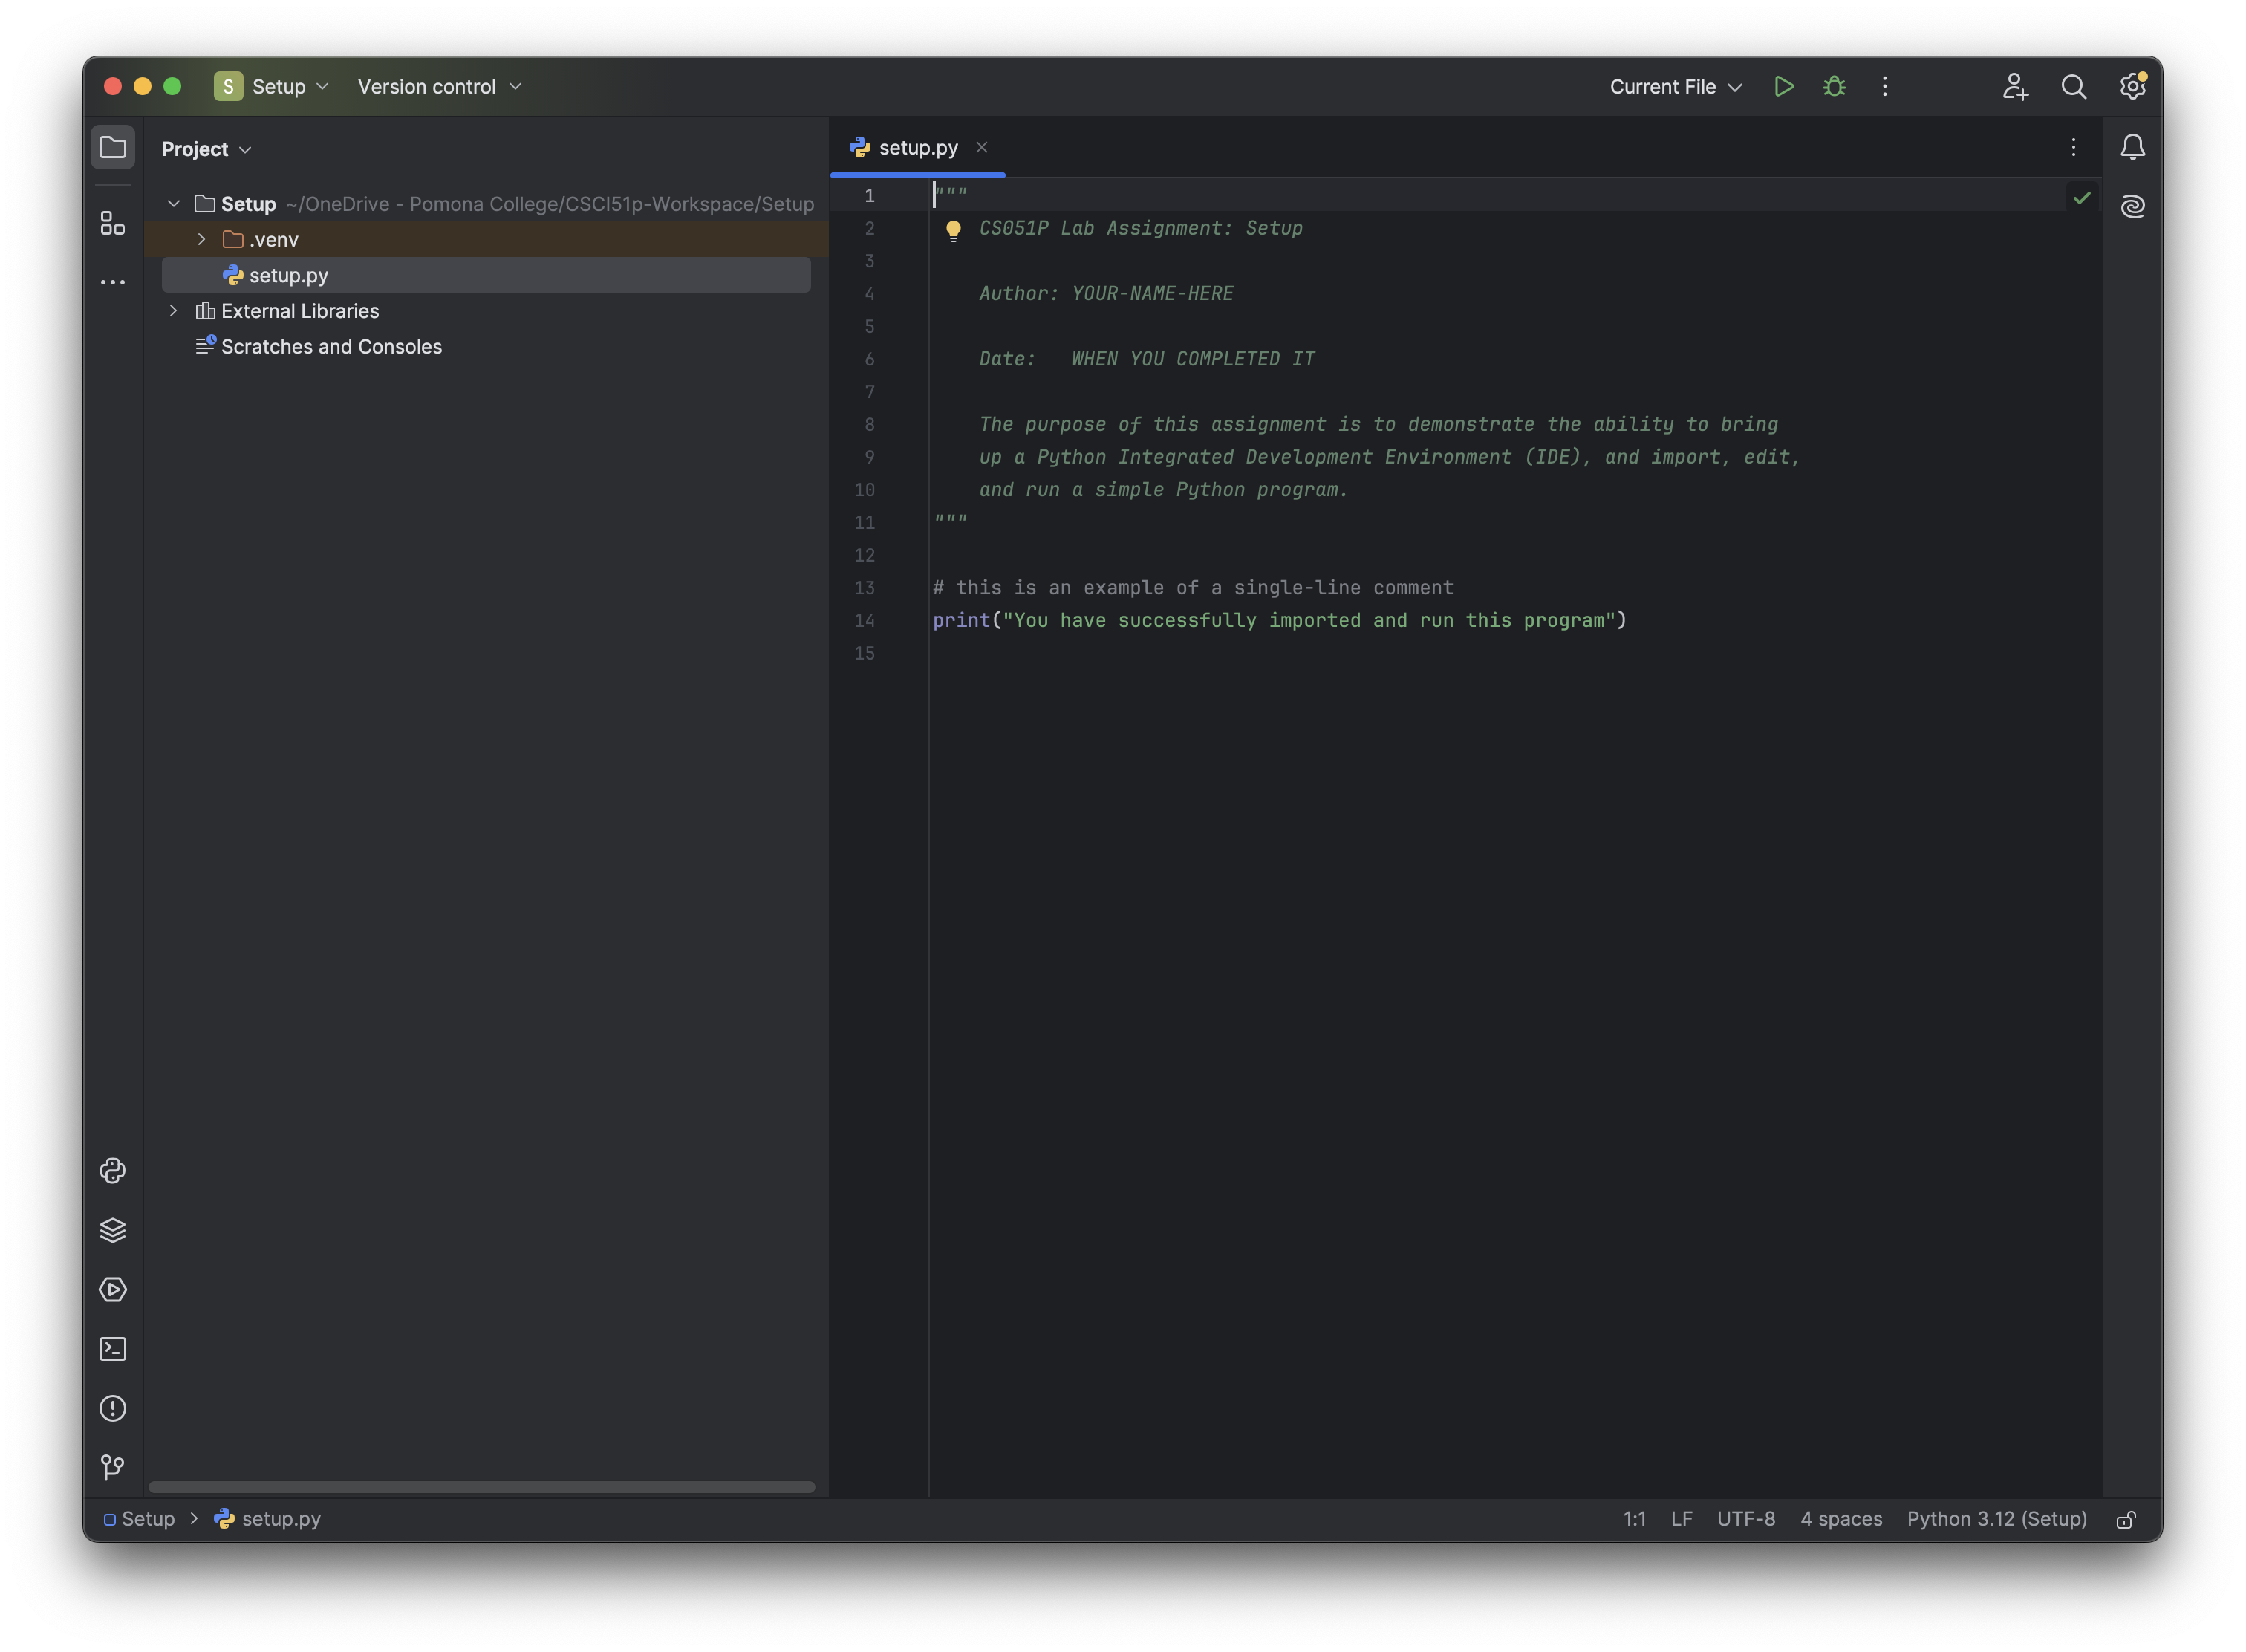
Task: Toggle Project tool window folder icon
Action: click(x=113, y=148)
